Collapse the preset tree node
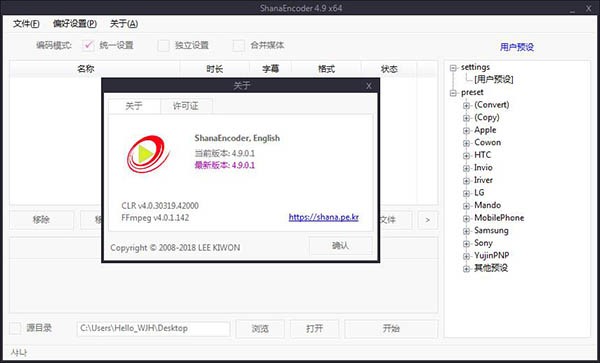Image resolution: width=600 pixels, height=363 pixels. pos(453,93)
